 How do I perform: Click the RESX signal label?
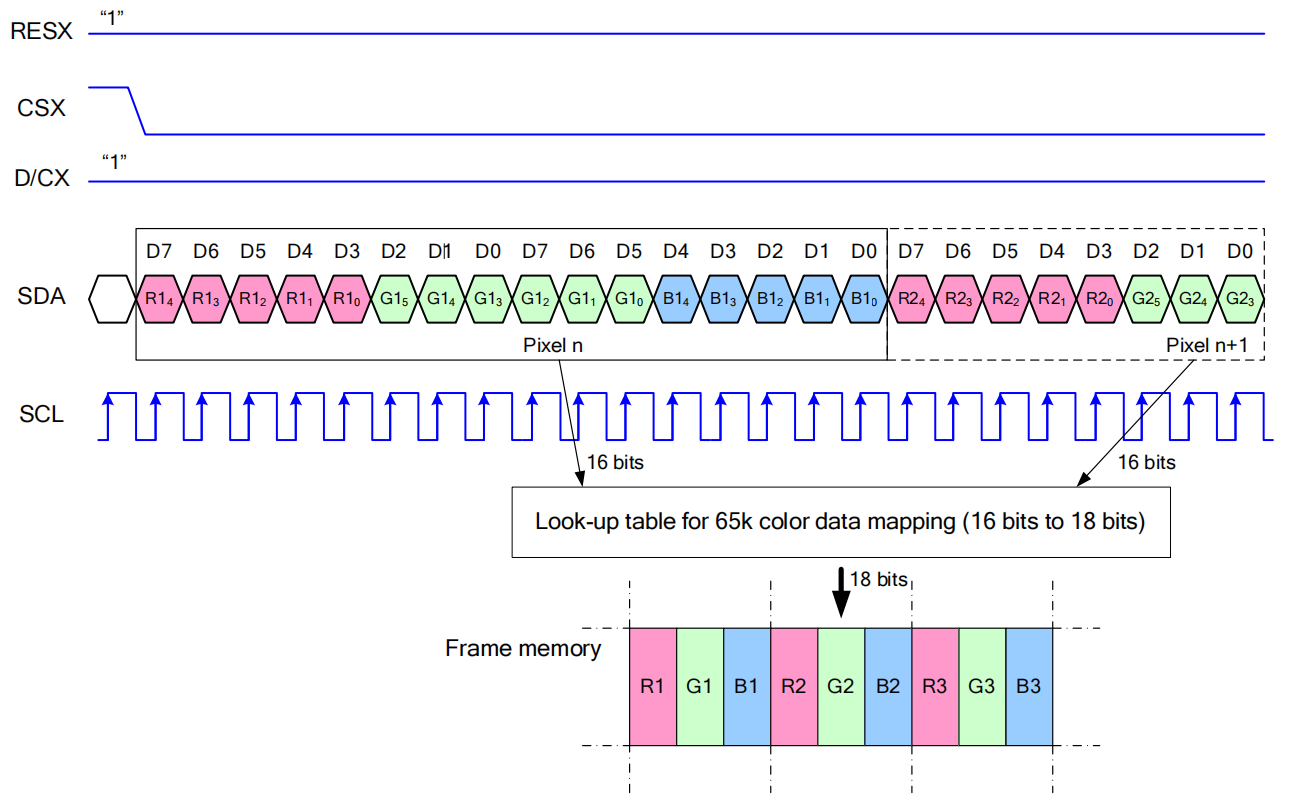[x=41, y=31]
